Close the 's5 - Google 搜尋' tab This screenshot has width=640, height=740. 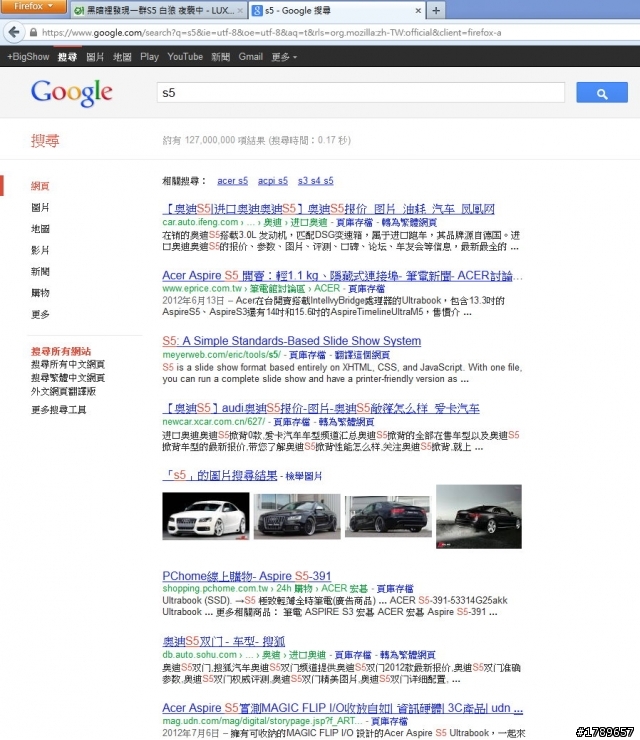418,10
